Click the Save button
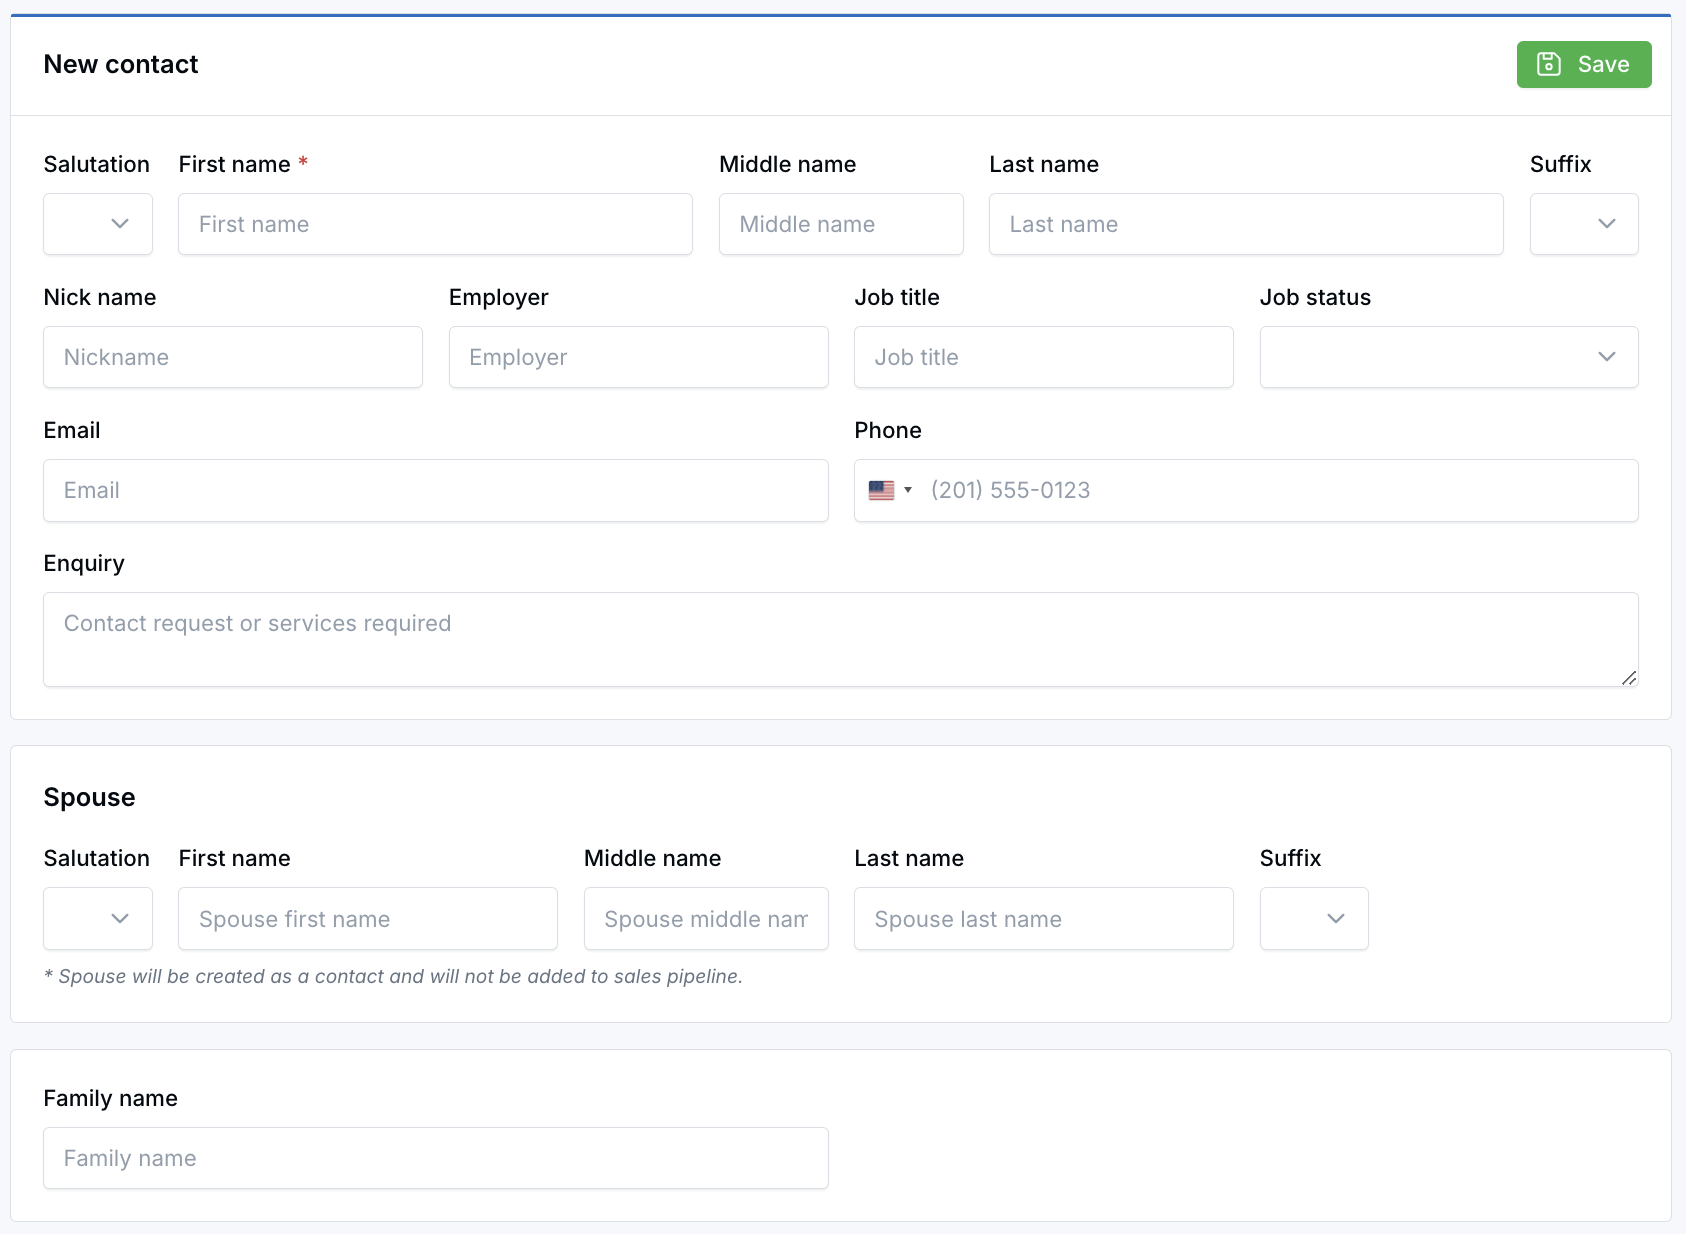Image resolution: width=1686 pixels, height=1234 pixels. (1583, 64)
